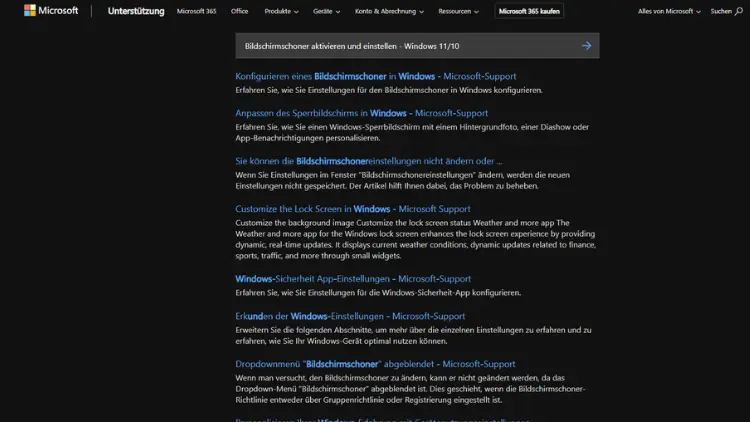Open the Microsoft 365 menu item
The height and width of the screenshot is (422, 750).
click(197, 11)
